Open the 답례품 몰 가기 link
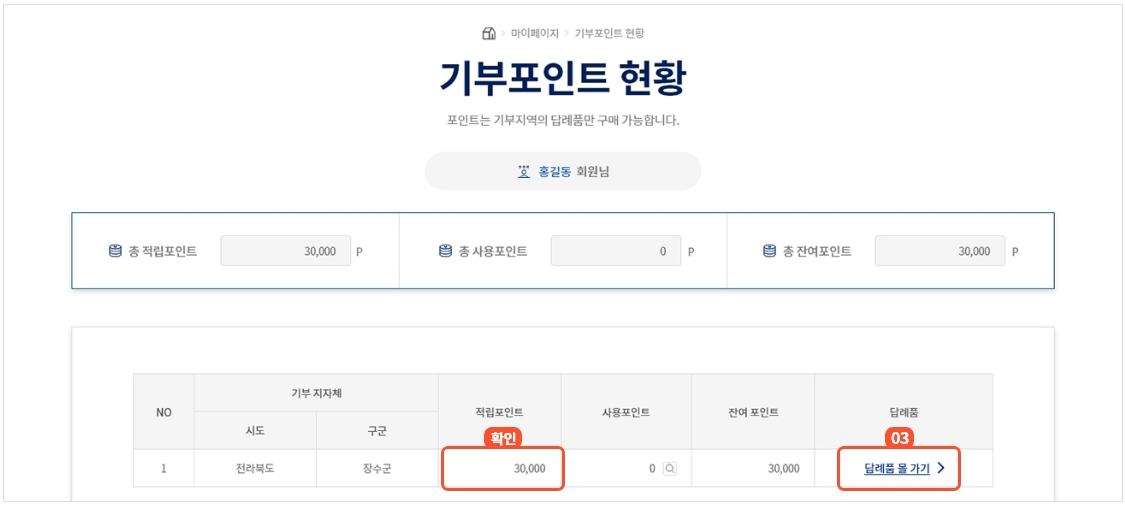 click(897, 468)
